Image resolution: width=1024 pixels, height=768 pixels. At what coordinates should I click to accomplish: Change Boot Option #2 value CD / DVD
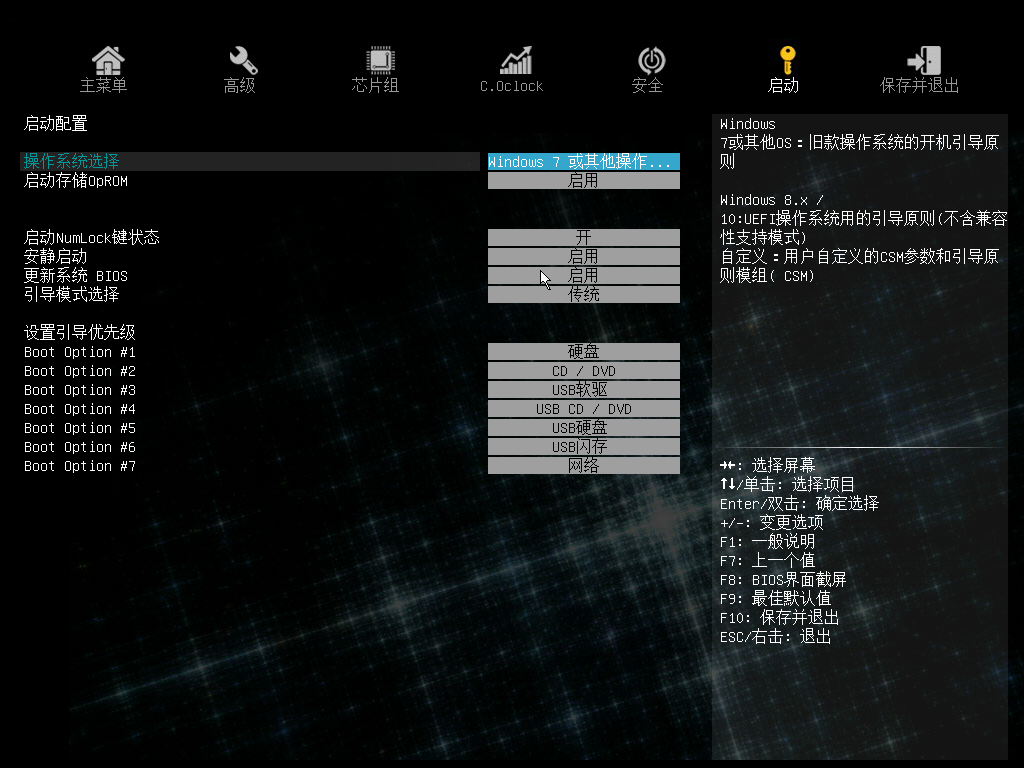click(x=583, y=371)
